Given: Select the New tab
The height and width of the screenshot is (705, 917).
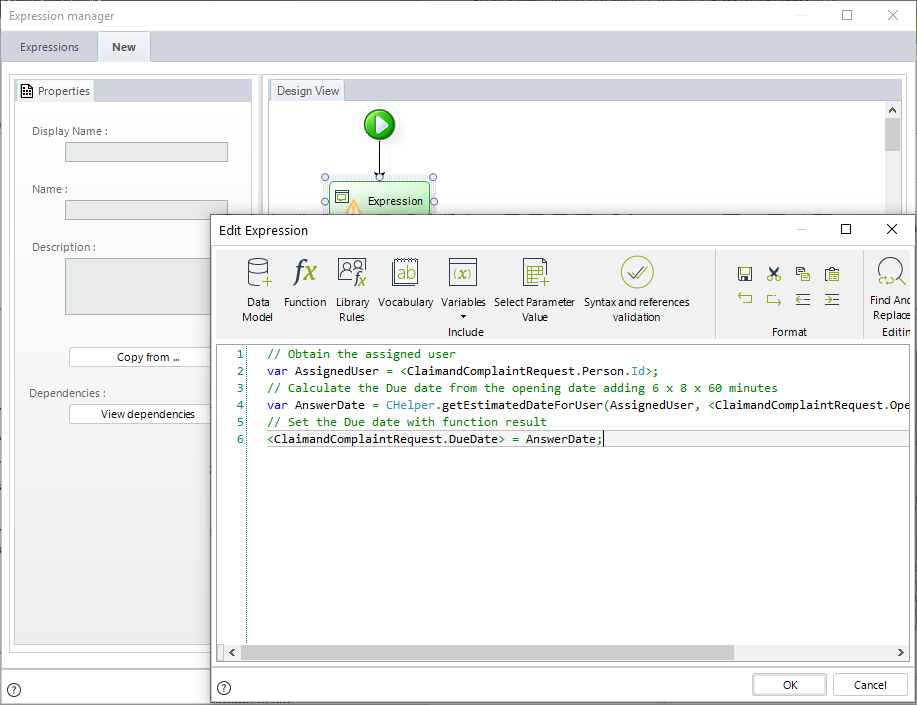Looking at the screenshot, I should tap(124, 47).
